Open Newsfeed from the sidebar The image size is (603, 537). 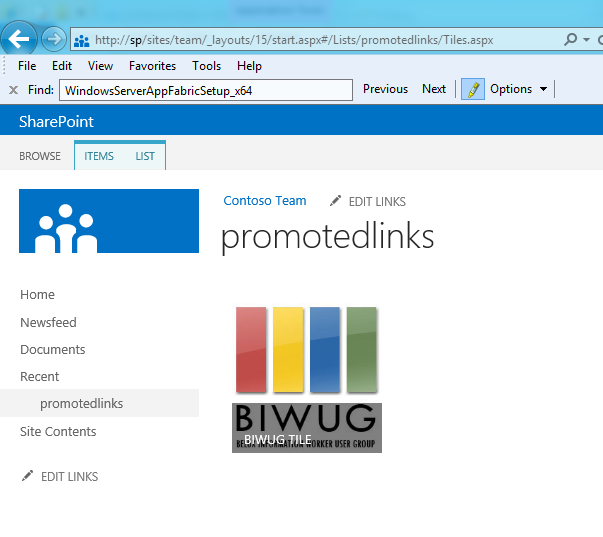(x=48, y=322)
